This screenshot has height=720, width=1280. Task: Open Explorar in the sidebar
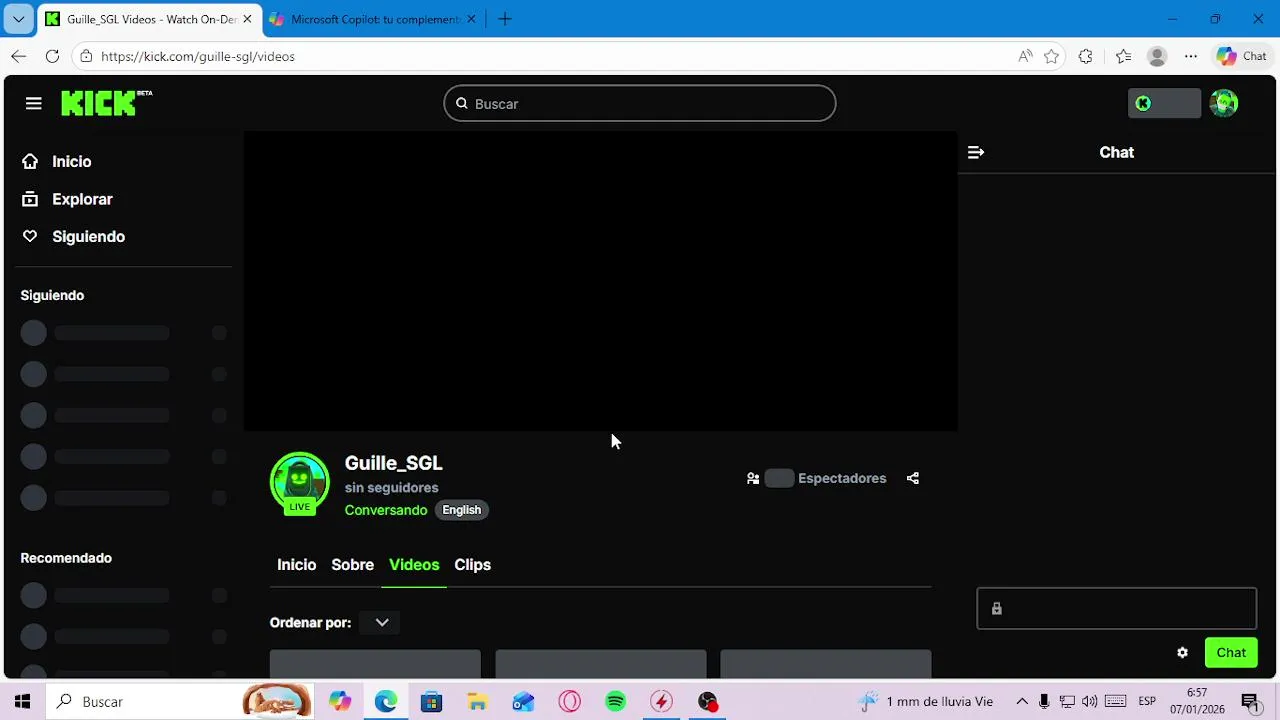click(x=82, y=199)
